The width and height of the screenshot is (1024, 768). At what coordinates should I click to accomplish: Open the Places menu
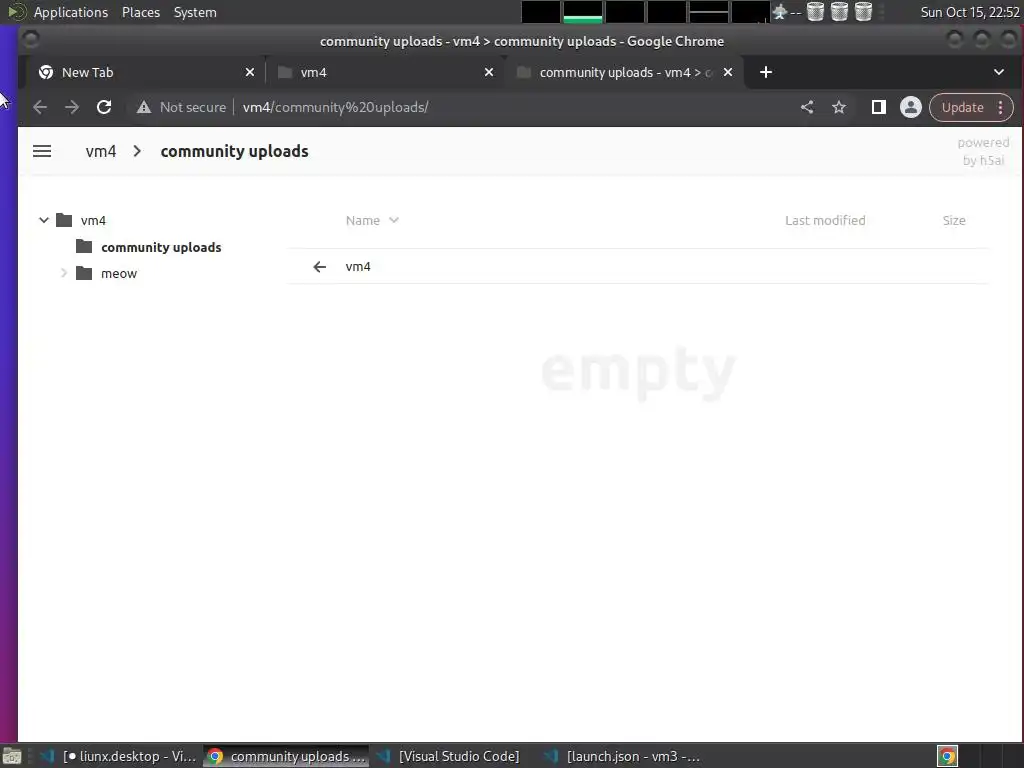(141, 12)
